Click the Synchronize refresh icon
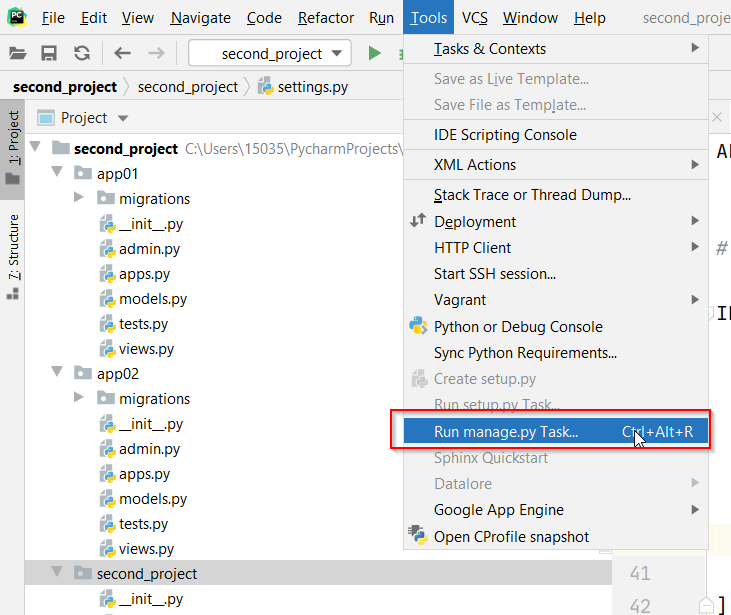731x615 pixels. coord(82,53)
